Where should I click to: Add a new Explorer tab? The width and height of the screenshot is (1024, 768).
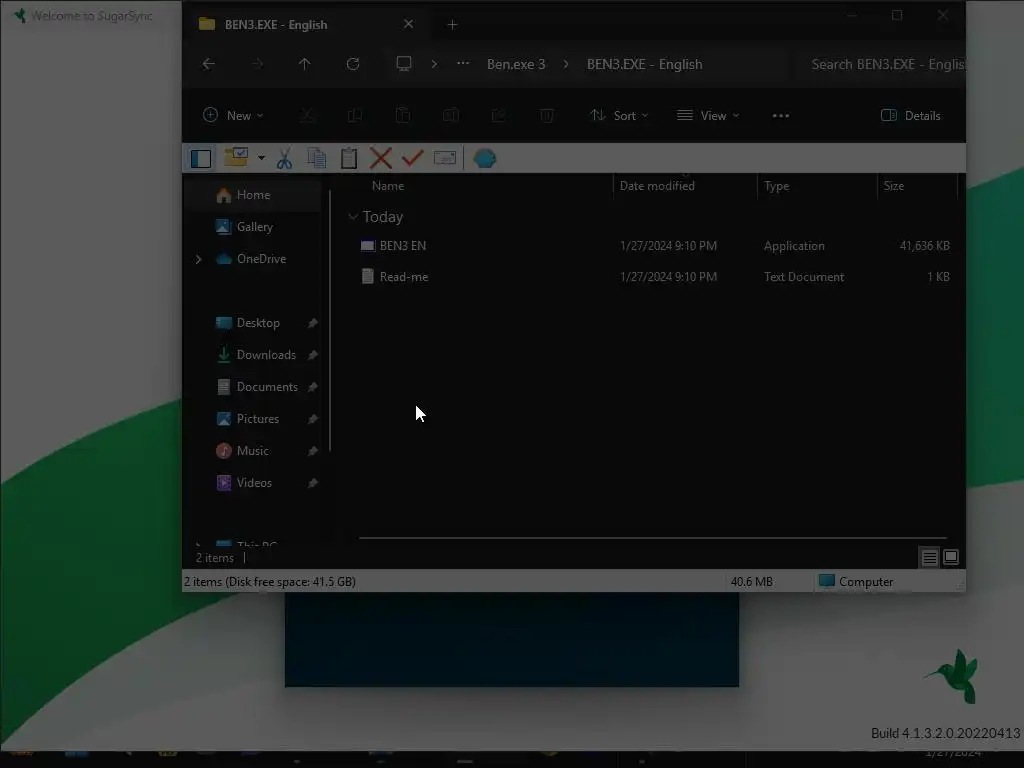pos(452,25)
